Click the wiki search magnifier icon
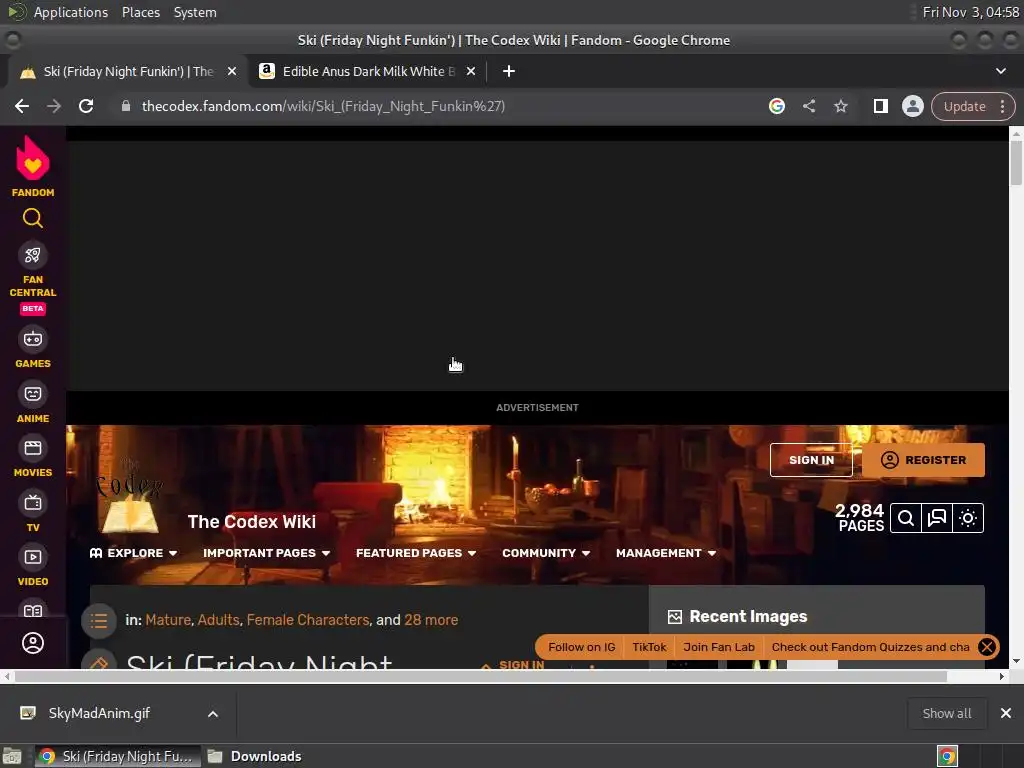 pyautogui.click(x=906, y=519)
